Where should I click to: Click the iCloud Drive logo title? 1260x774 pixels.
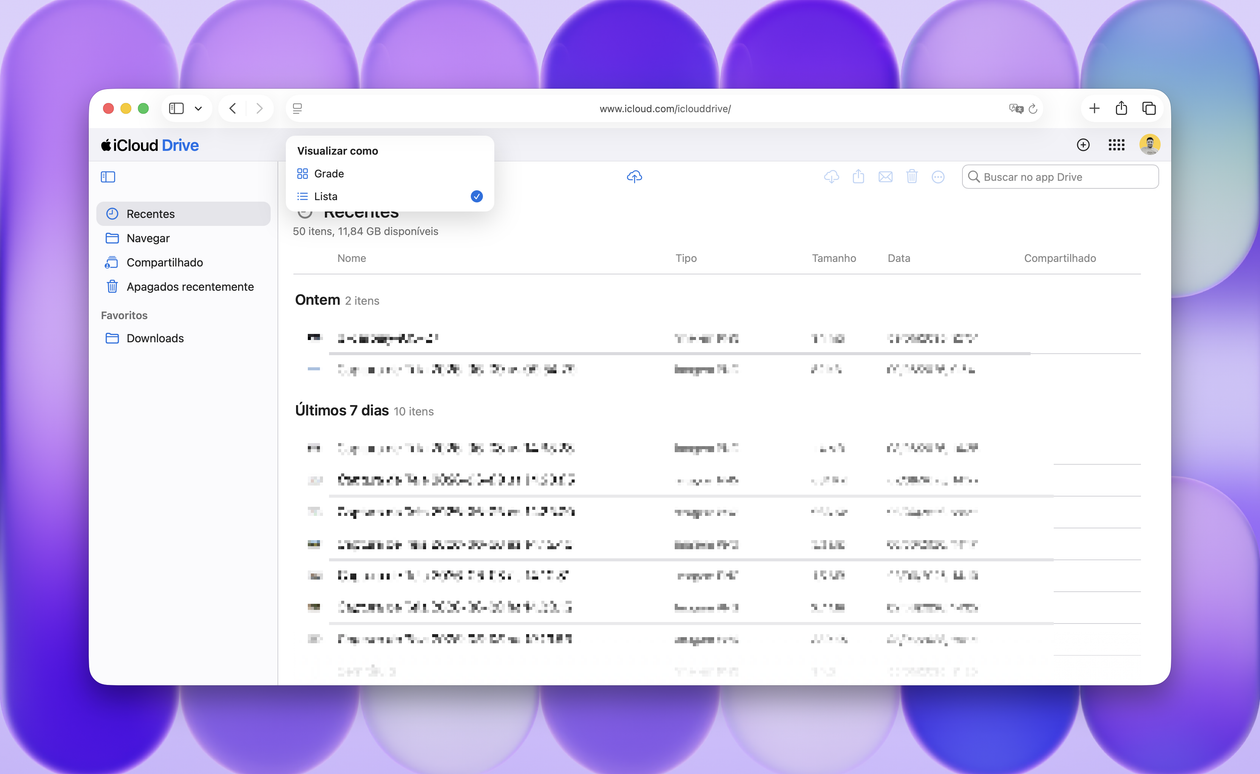150,145
